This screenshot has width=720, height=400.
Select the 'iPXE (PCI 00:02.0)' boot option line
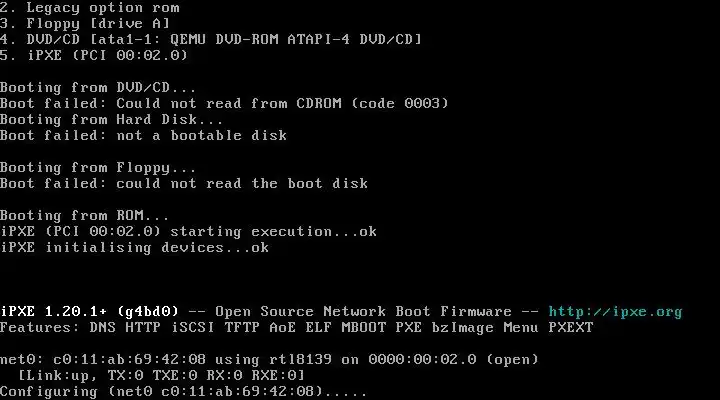point(94,55)
